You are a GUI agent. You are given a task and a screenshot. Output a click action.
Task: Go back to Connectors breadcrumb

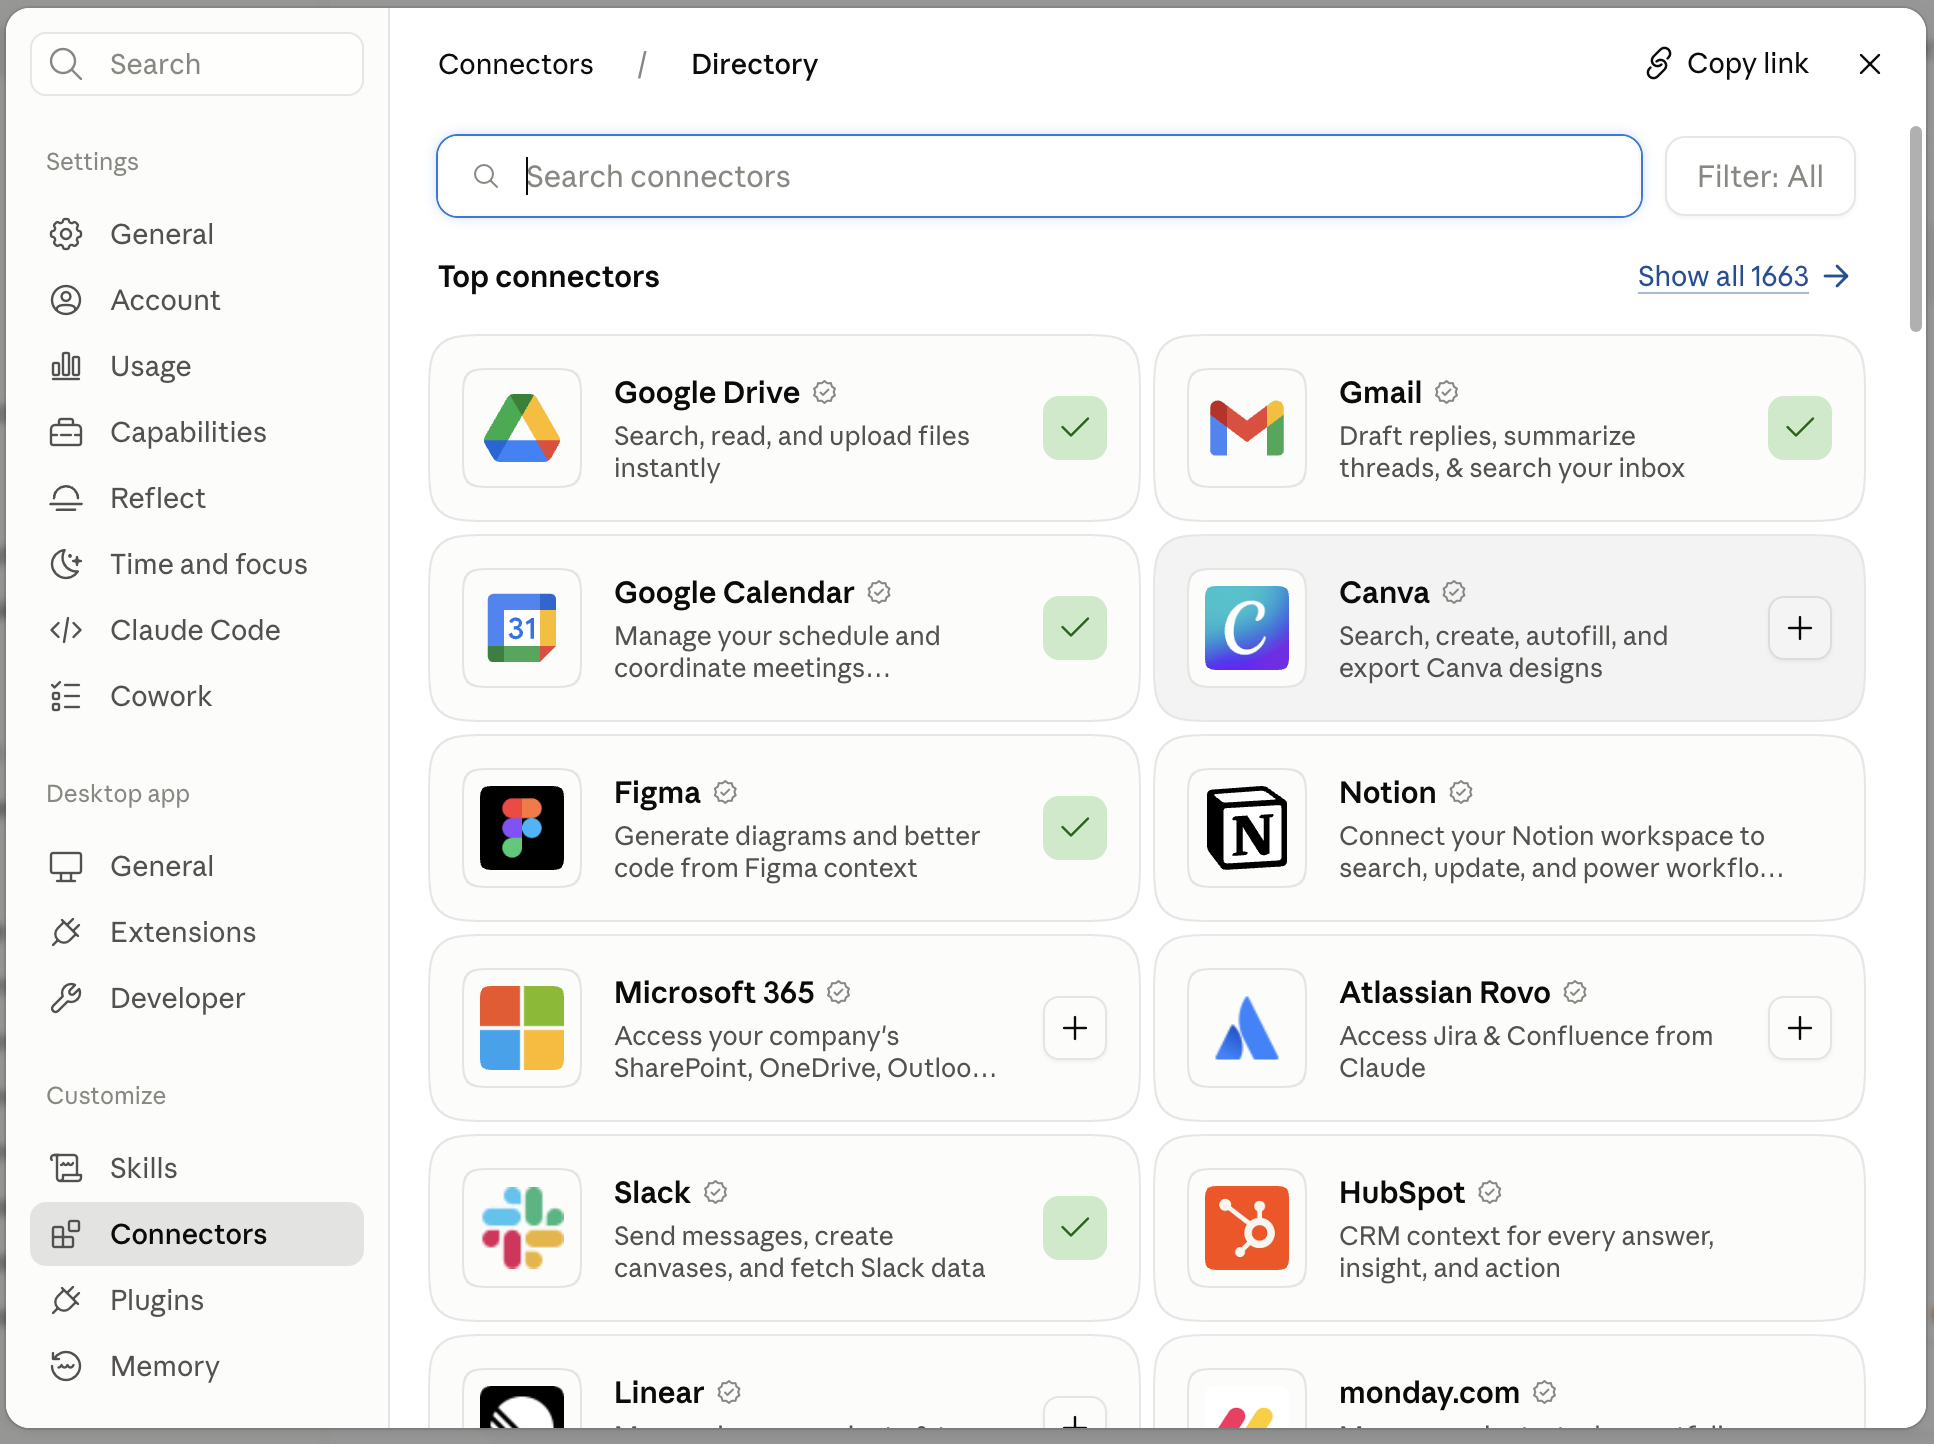click(x=516, y=64)
